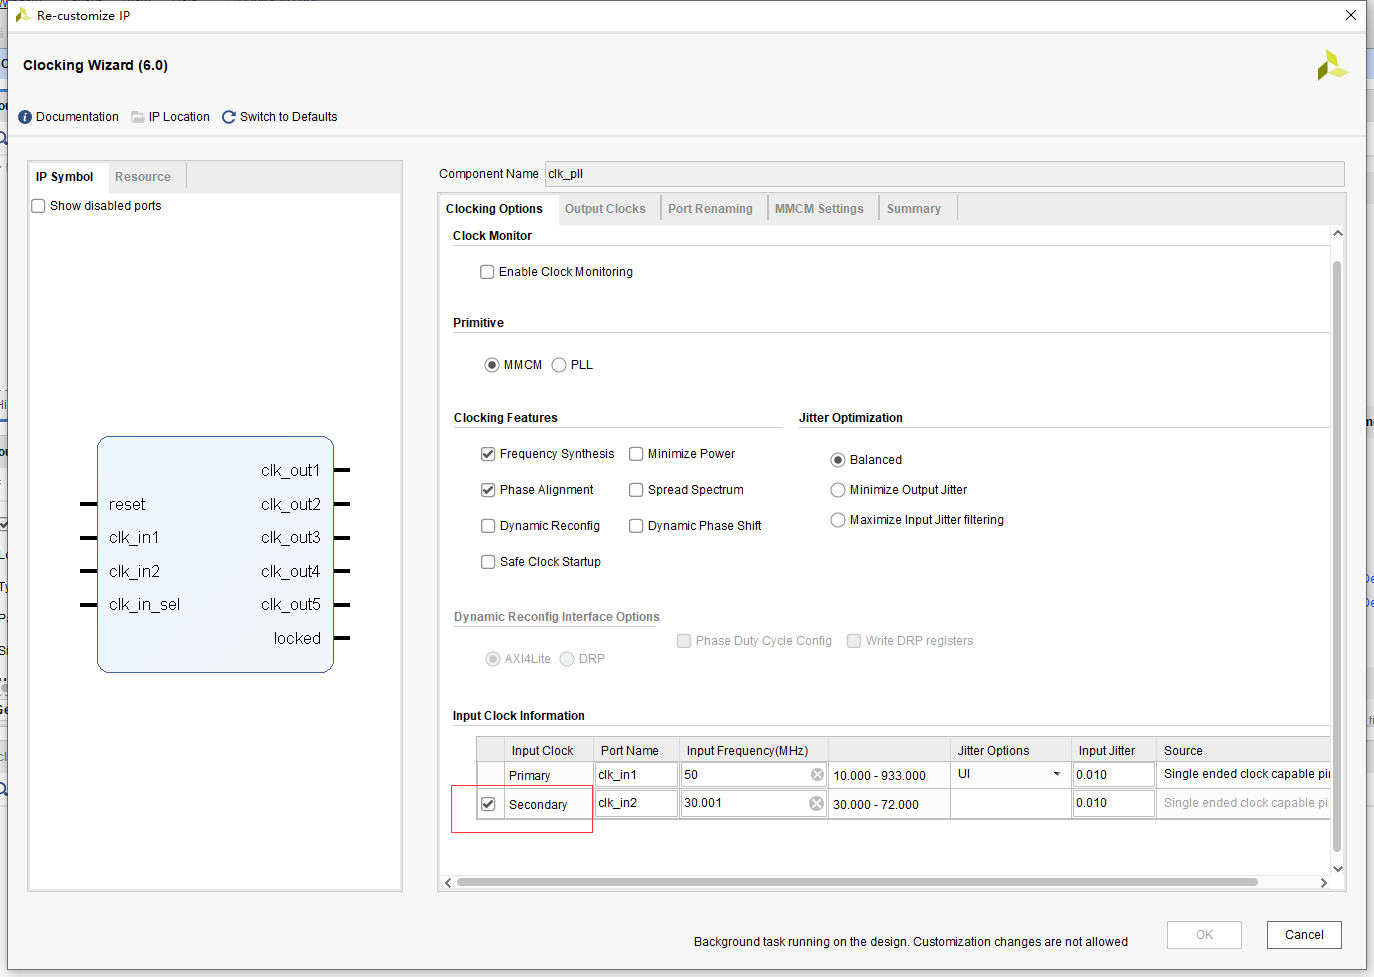Image resolution: width=1374 pixels, height=977 pixels.
Task: Select the MMCM primitive radio button
Action: (x=492, y=365)
